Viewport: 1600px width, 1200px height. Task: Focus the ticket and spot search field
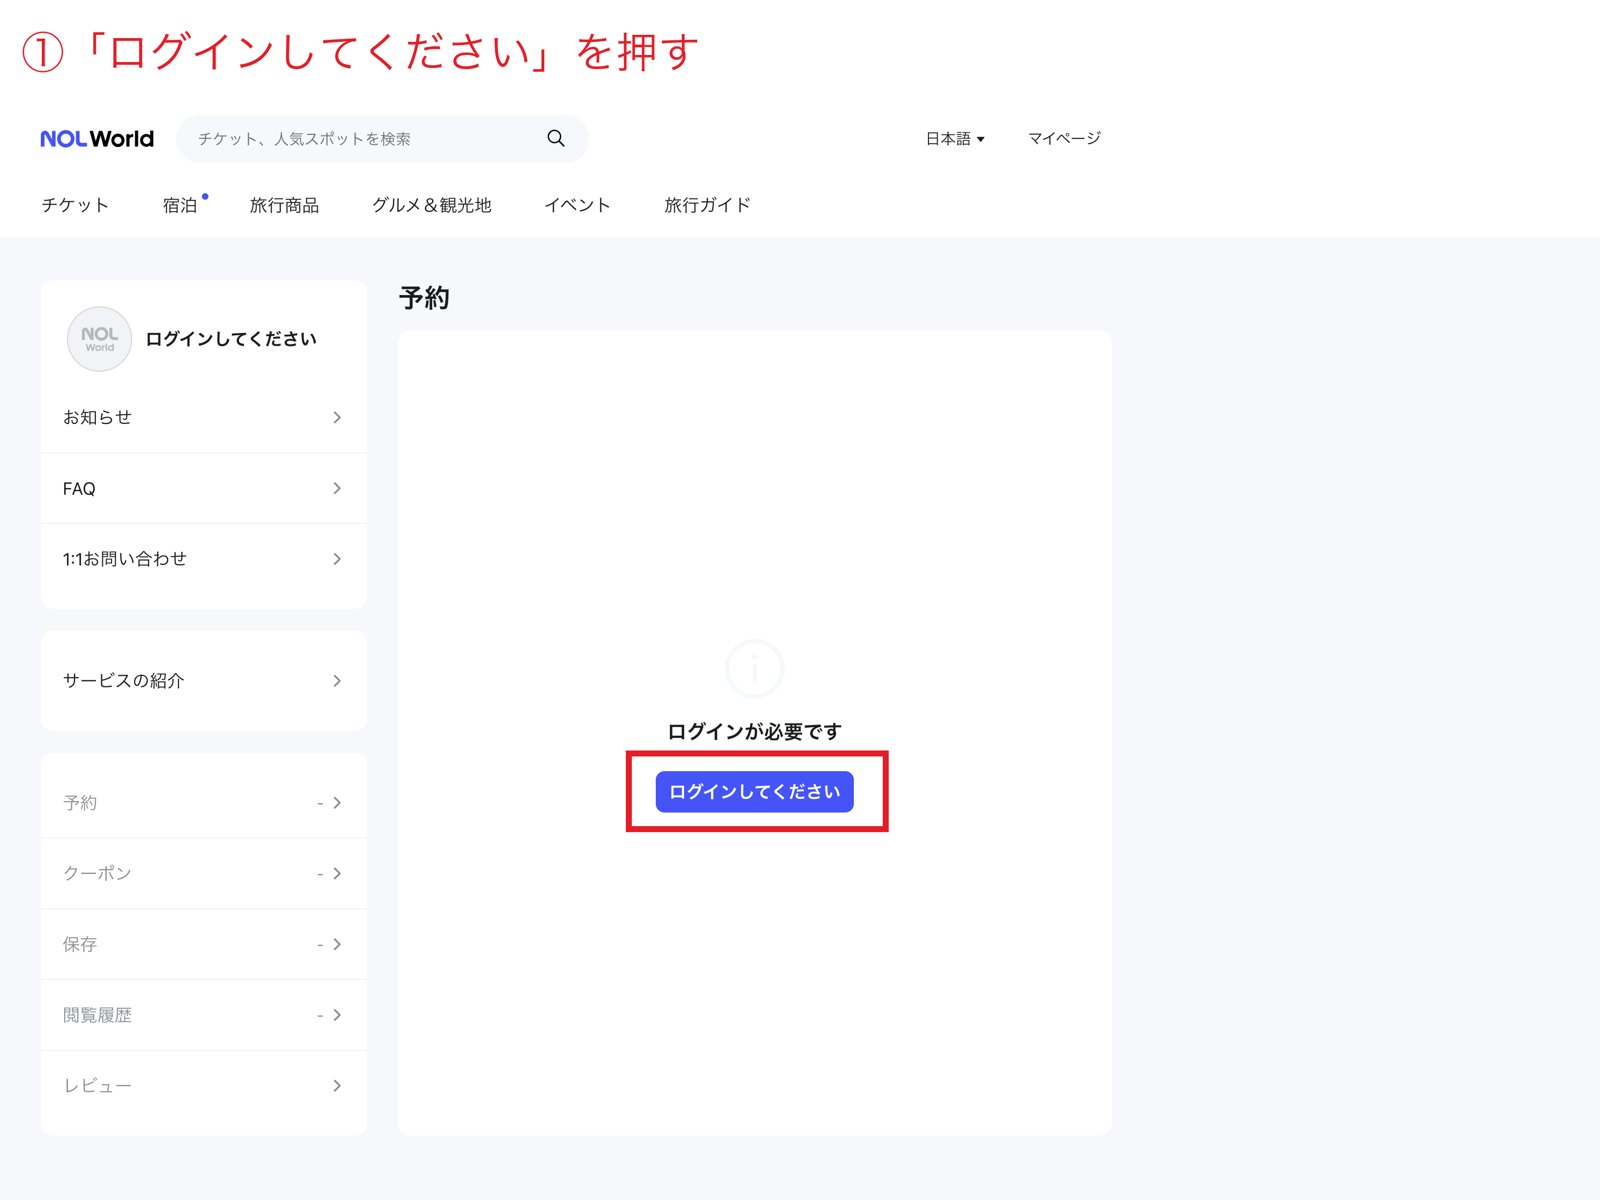click(x=382, y=139)
